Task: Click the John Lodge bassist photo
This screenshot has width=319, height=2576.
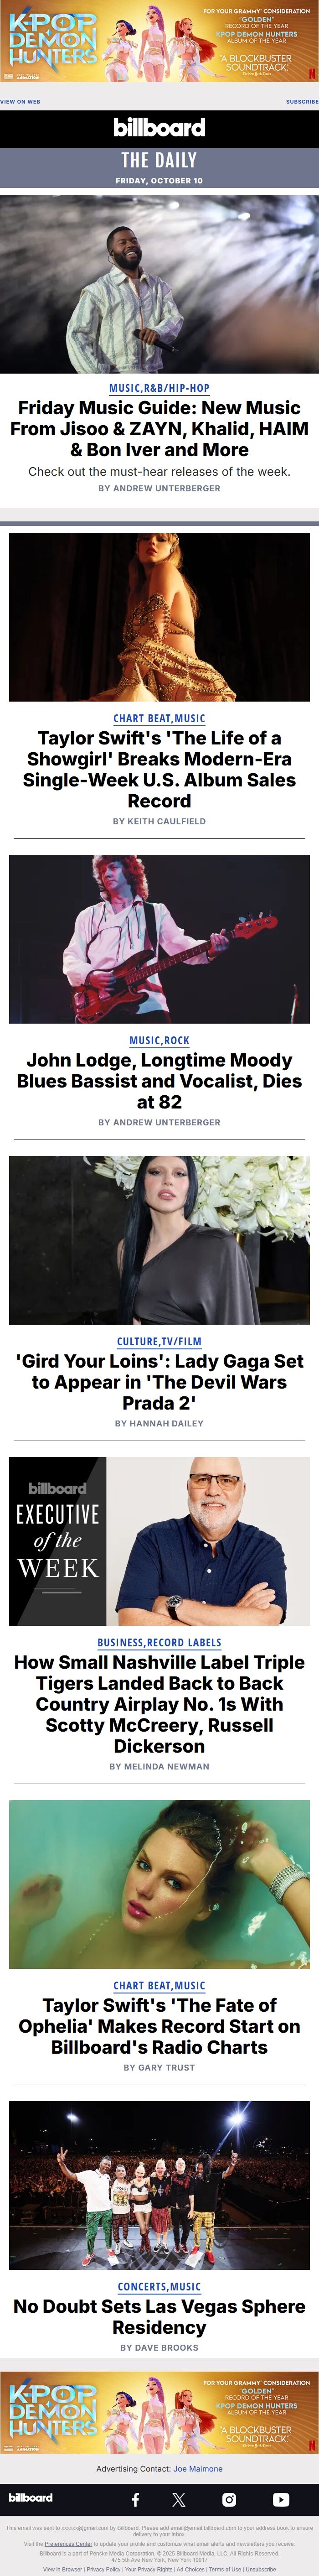Action: [159, 938]
